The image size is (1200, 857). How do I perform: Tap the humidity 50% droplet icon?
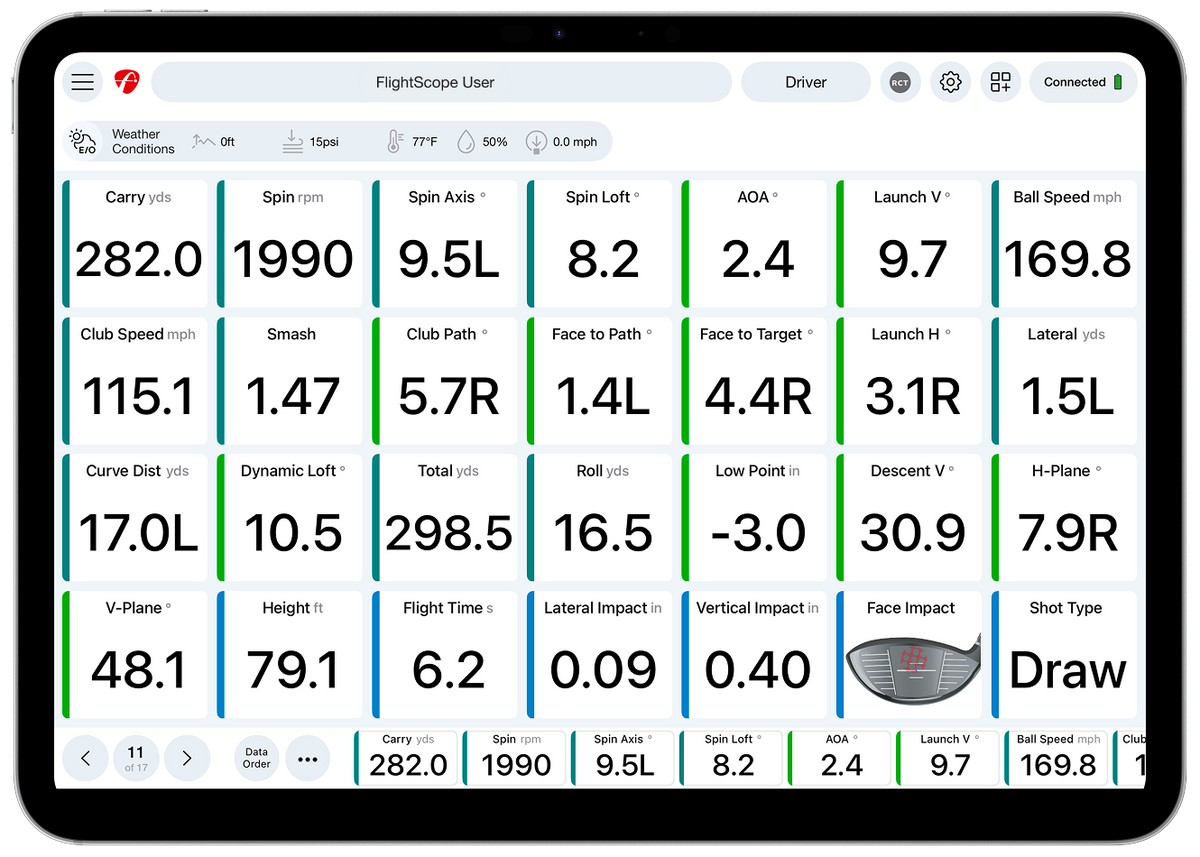(466, 141)
